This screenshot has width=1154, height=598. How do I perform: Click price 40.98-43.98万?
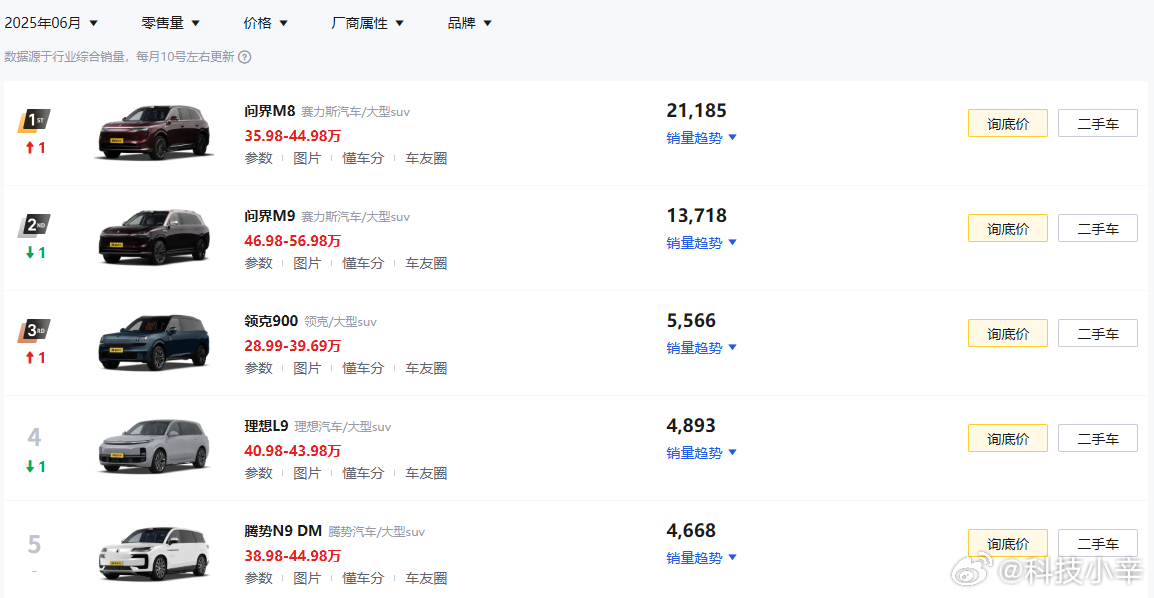point(292,451)
